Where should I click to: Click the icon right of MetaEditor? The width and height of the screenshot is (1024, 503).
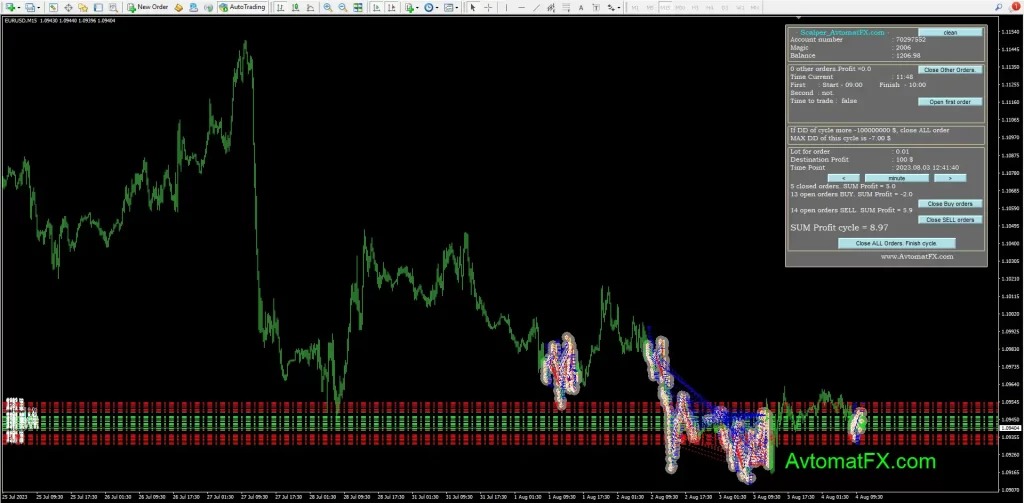194,7
